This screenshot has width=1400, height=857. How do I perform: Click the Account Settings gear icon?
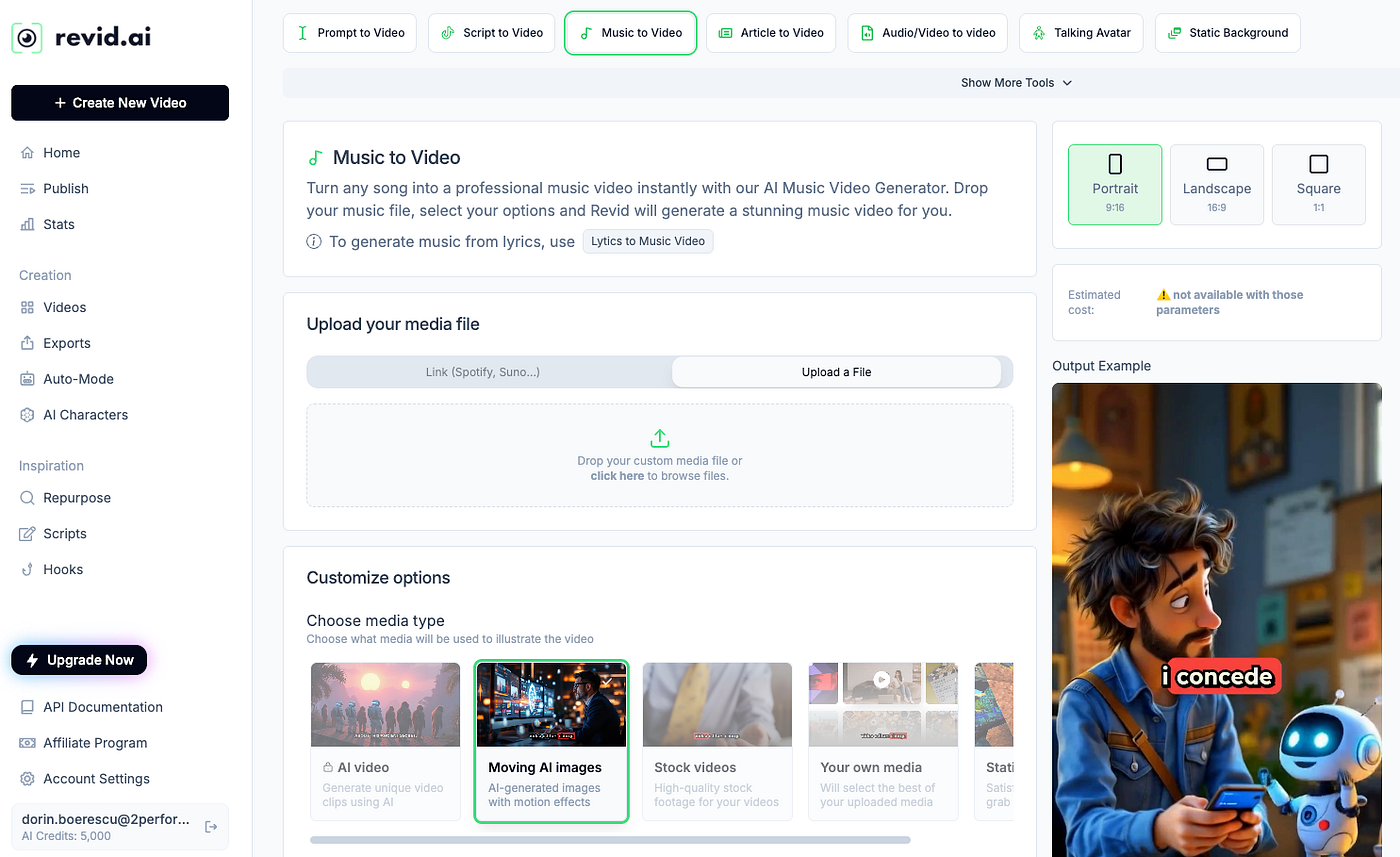point(27,779)
